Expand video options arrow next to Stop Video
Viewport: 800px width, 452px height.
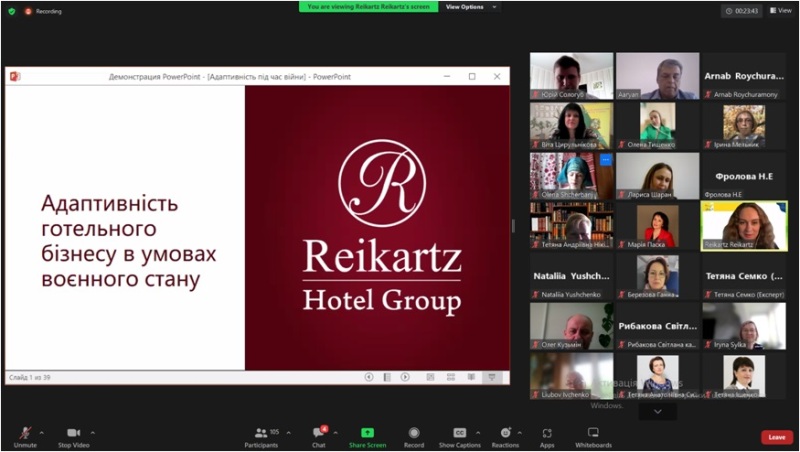click(x=93, y=432)
